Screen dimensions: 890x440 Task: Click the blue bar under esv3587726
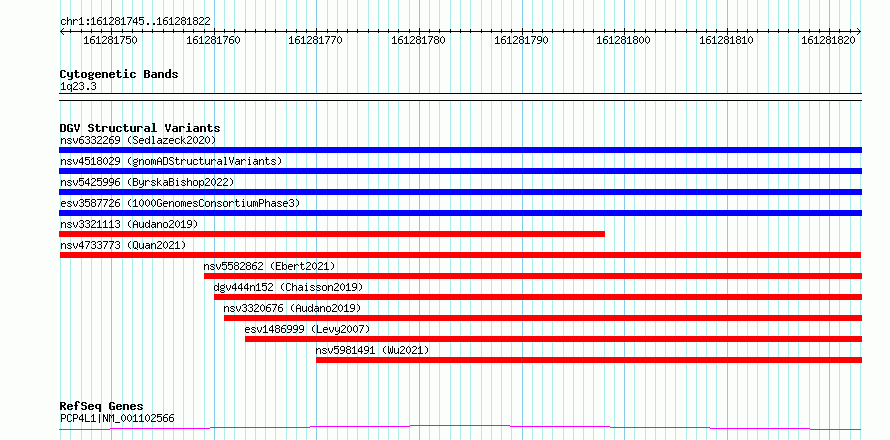(x=460, y=213)
